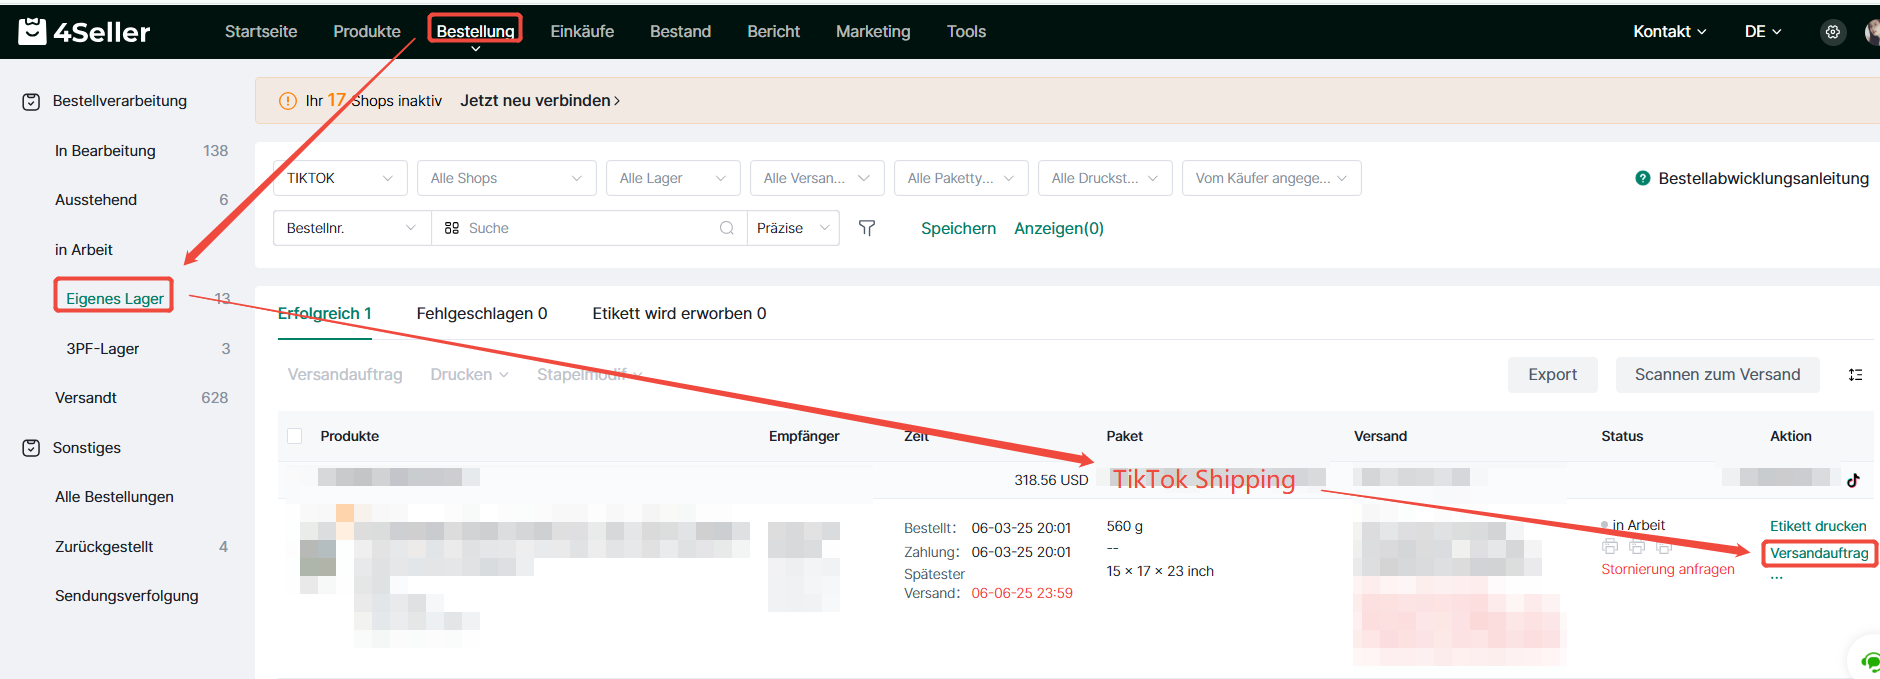Click the Export button
Viewport: 1880px width, 679px height.
tap(1552, 375)
